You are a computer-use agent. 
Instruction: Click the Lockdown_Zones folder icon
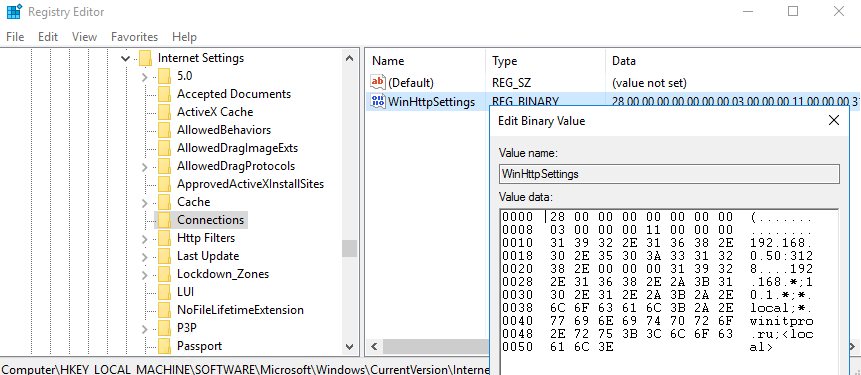tap(164, 274)
